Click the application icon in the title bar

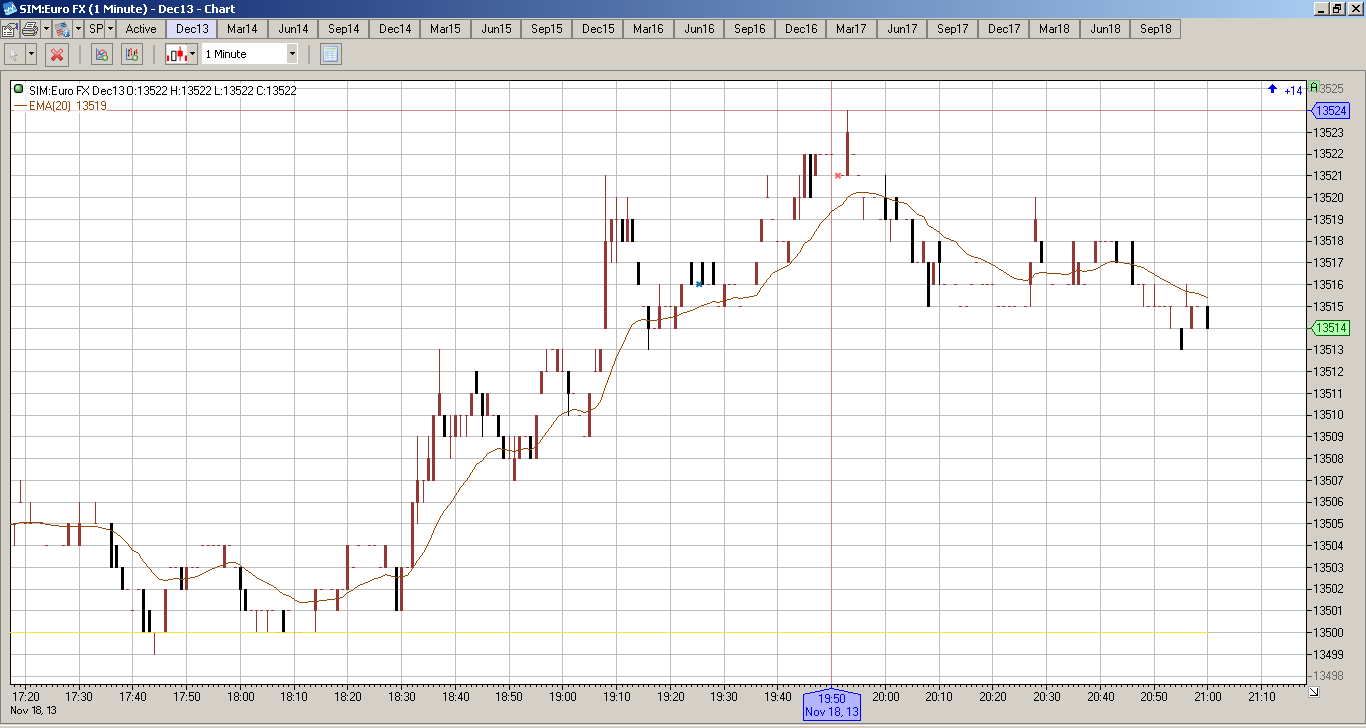(x=9, y=8)
